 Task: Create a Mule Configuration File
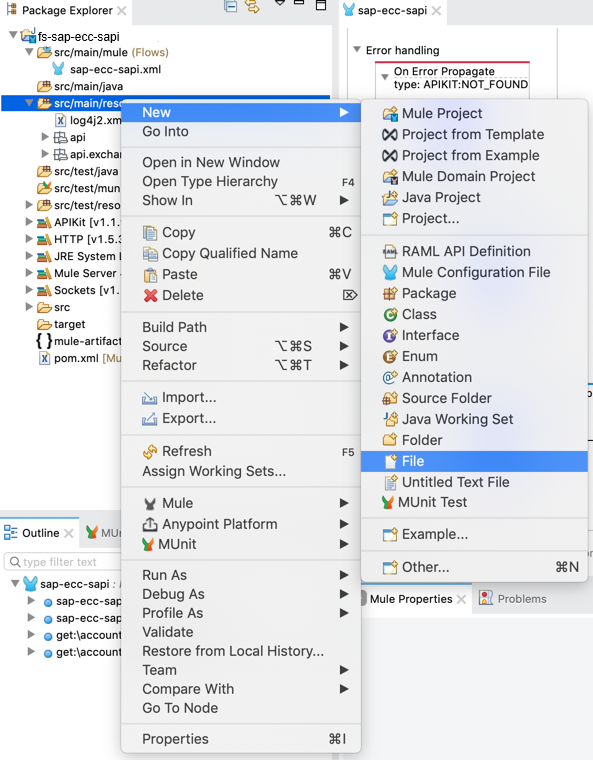coord(474,272)
